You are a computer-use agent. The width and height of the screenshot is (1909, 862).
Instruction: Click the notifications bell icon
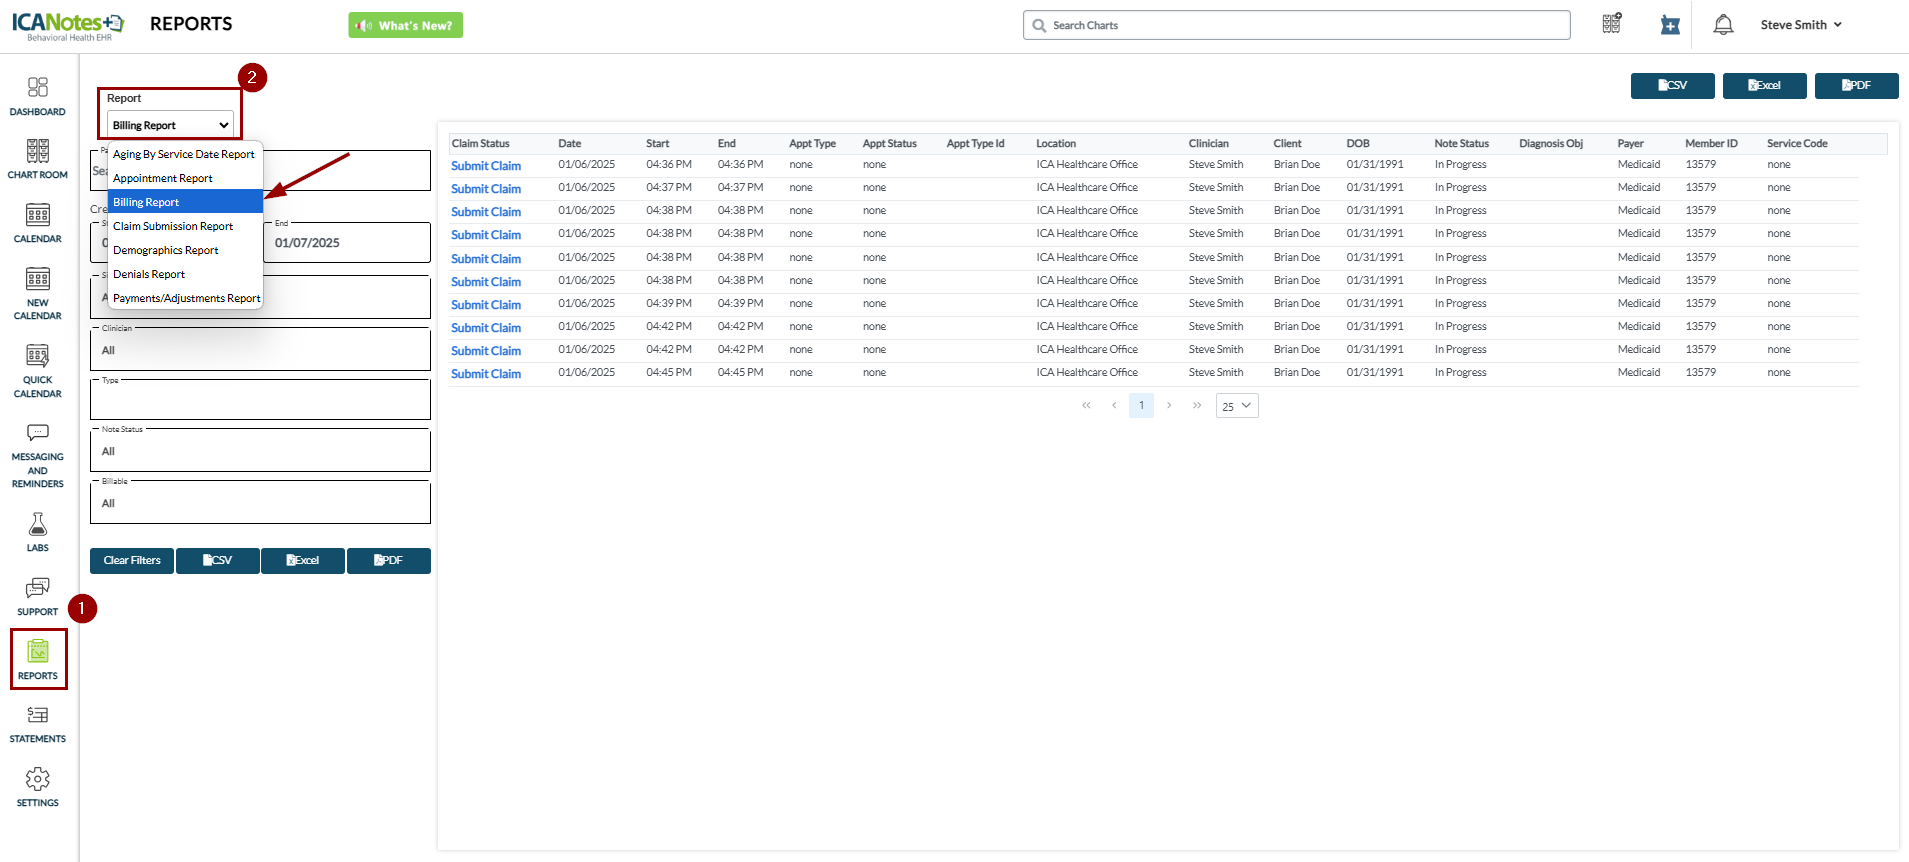pos(1723,25)
